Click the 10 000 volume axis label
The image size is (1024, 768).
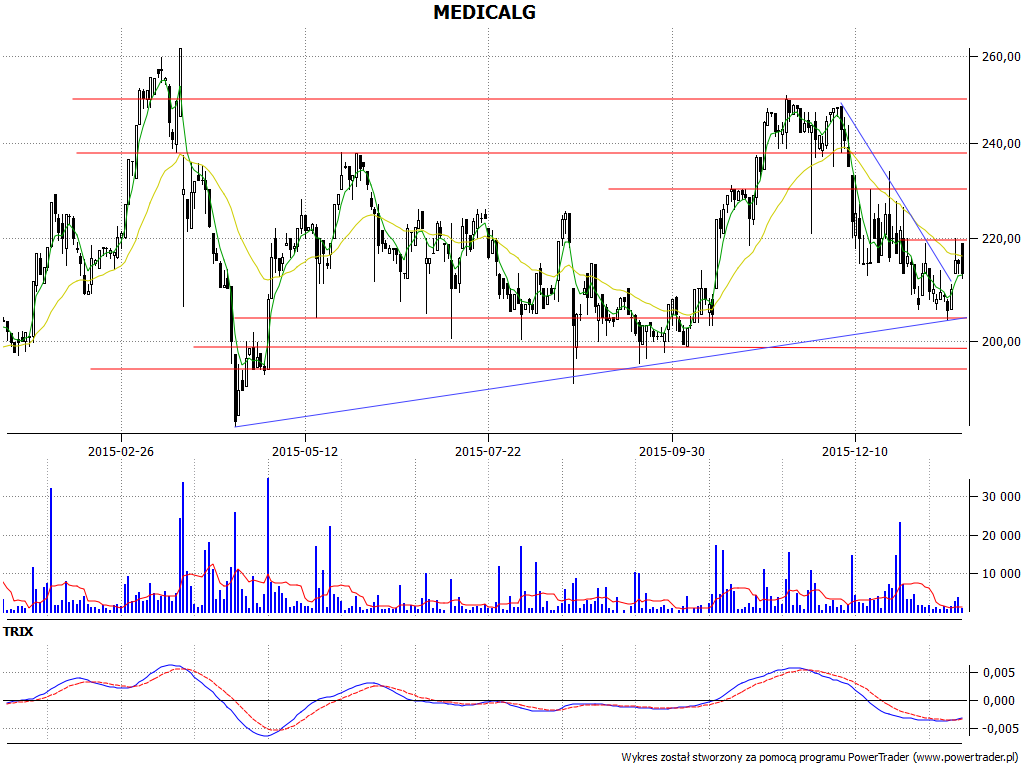[1001, 574]
